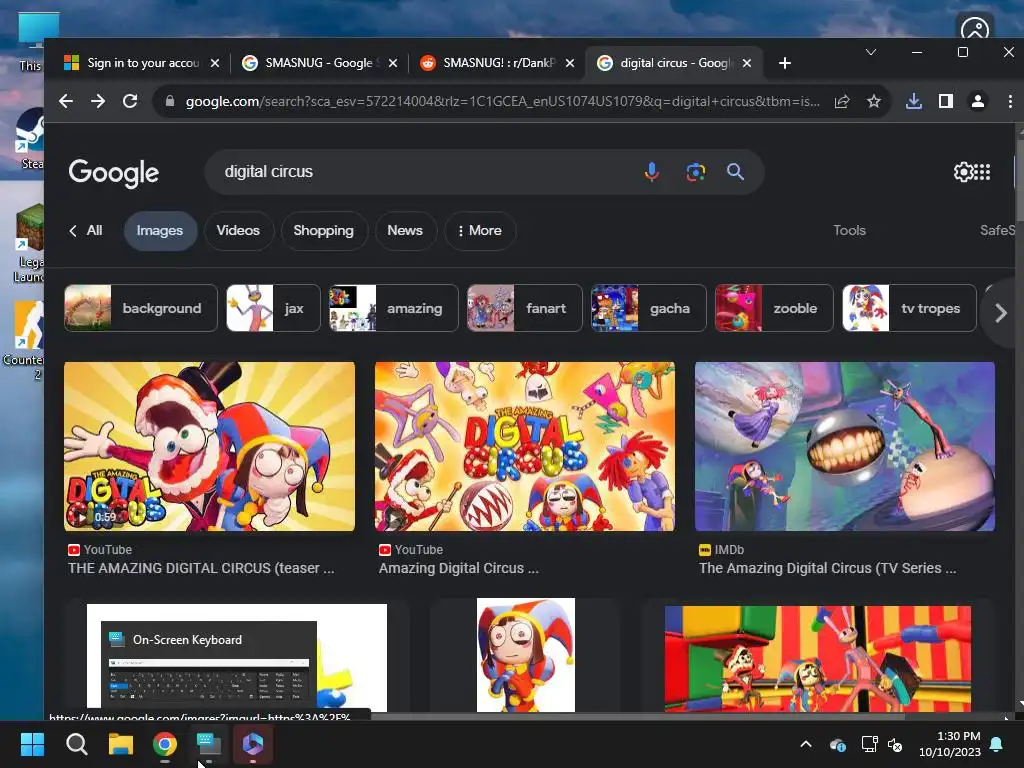Open Chrome three-dot menu

point(1010,101)
